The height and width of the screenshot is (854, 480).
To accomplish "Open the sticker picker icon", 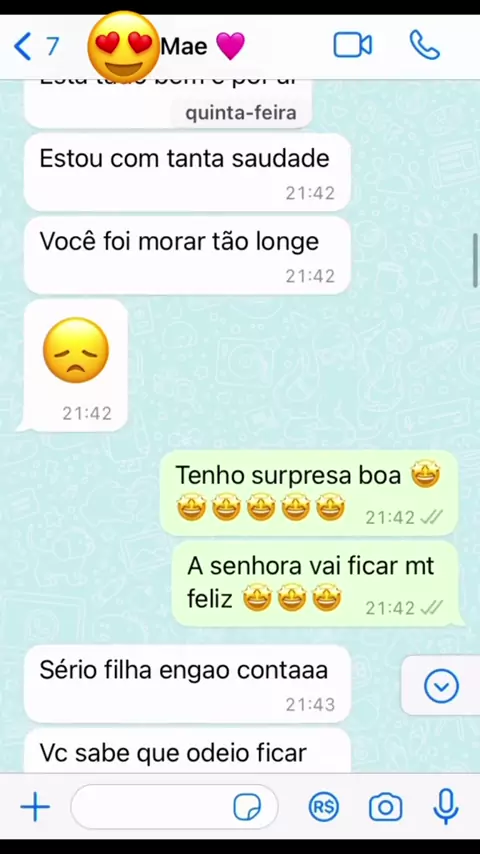I will 247,807.
